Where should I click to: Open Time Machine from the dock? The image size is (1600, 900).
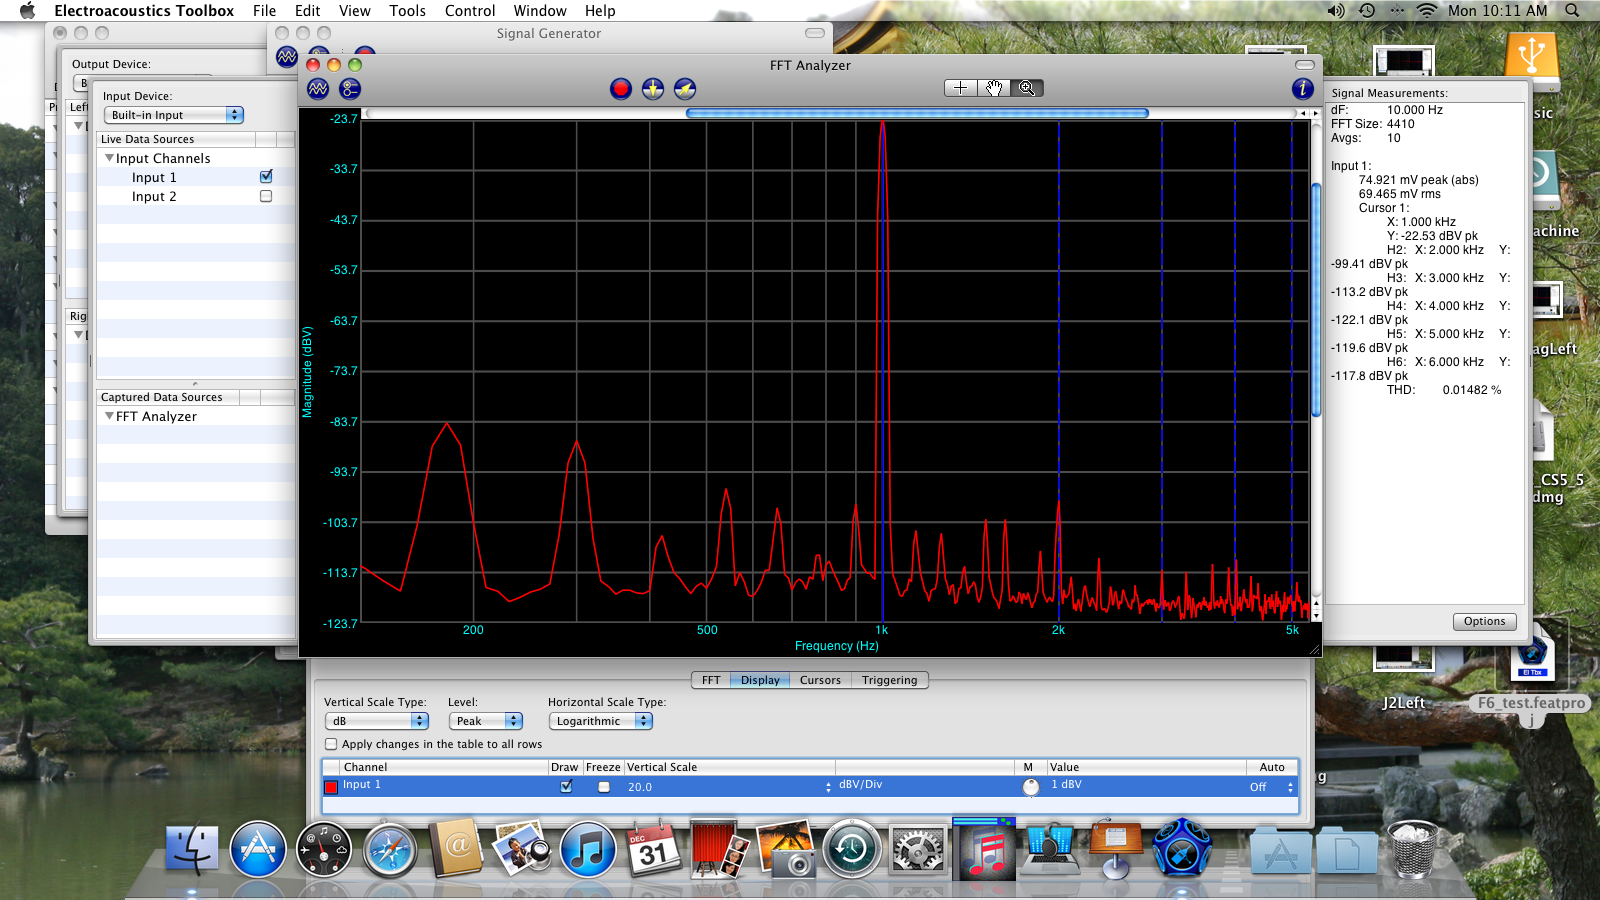coord(852,850)
